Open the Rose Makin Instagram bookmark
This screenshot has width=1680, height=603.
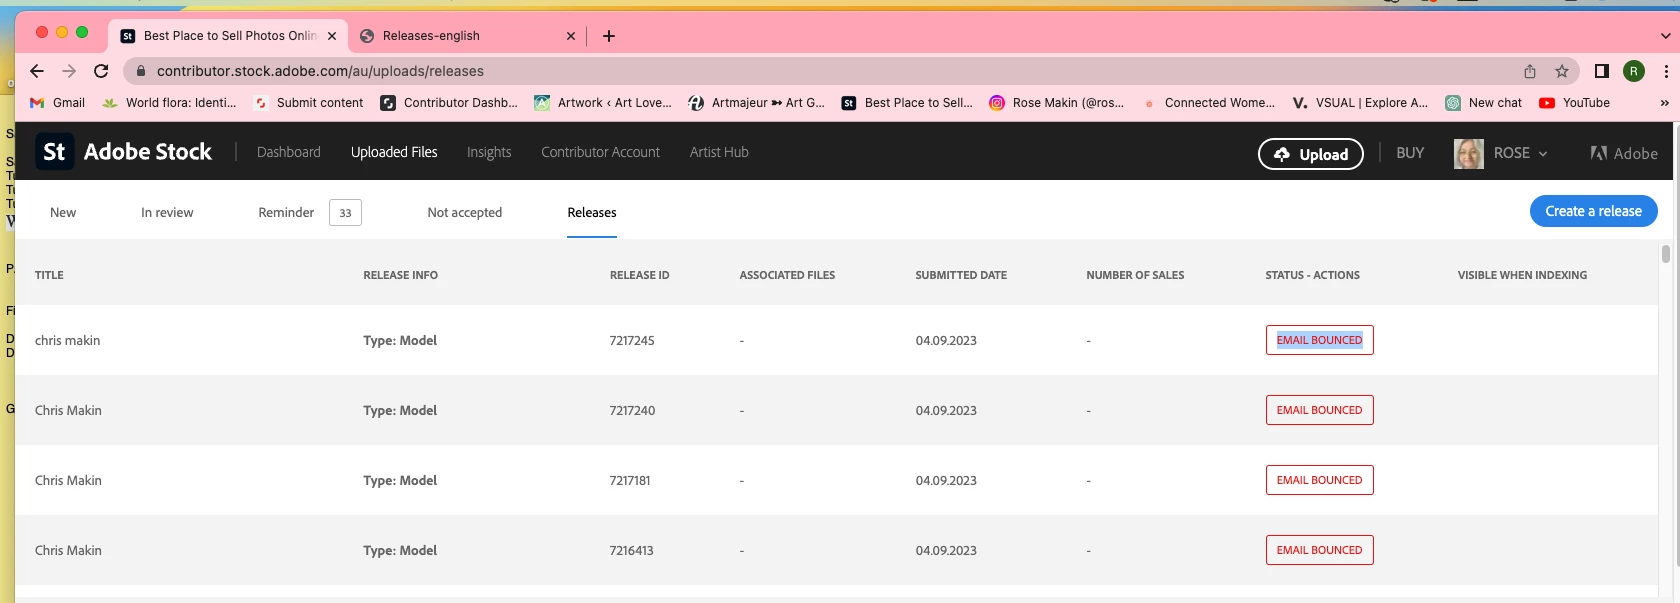(1057, 103)
